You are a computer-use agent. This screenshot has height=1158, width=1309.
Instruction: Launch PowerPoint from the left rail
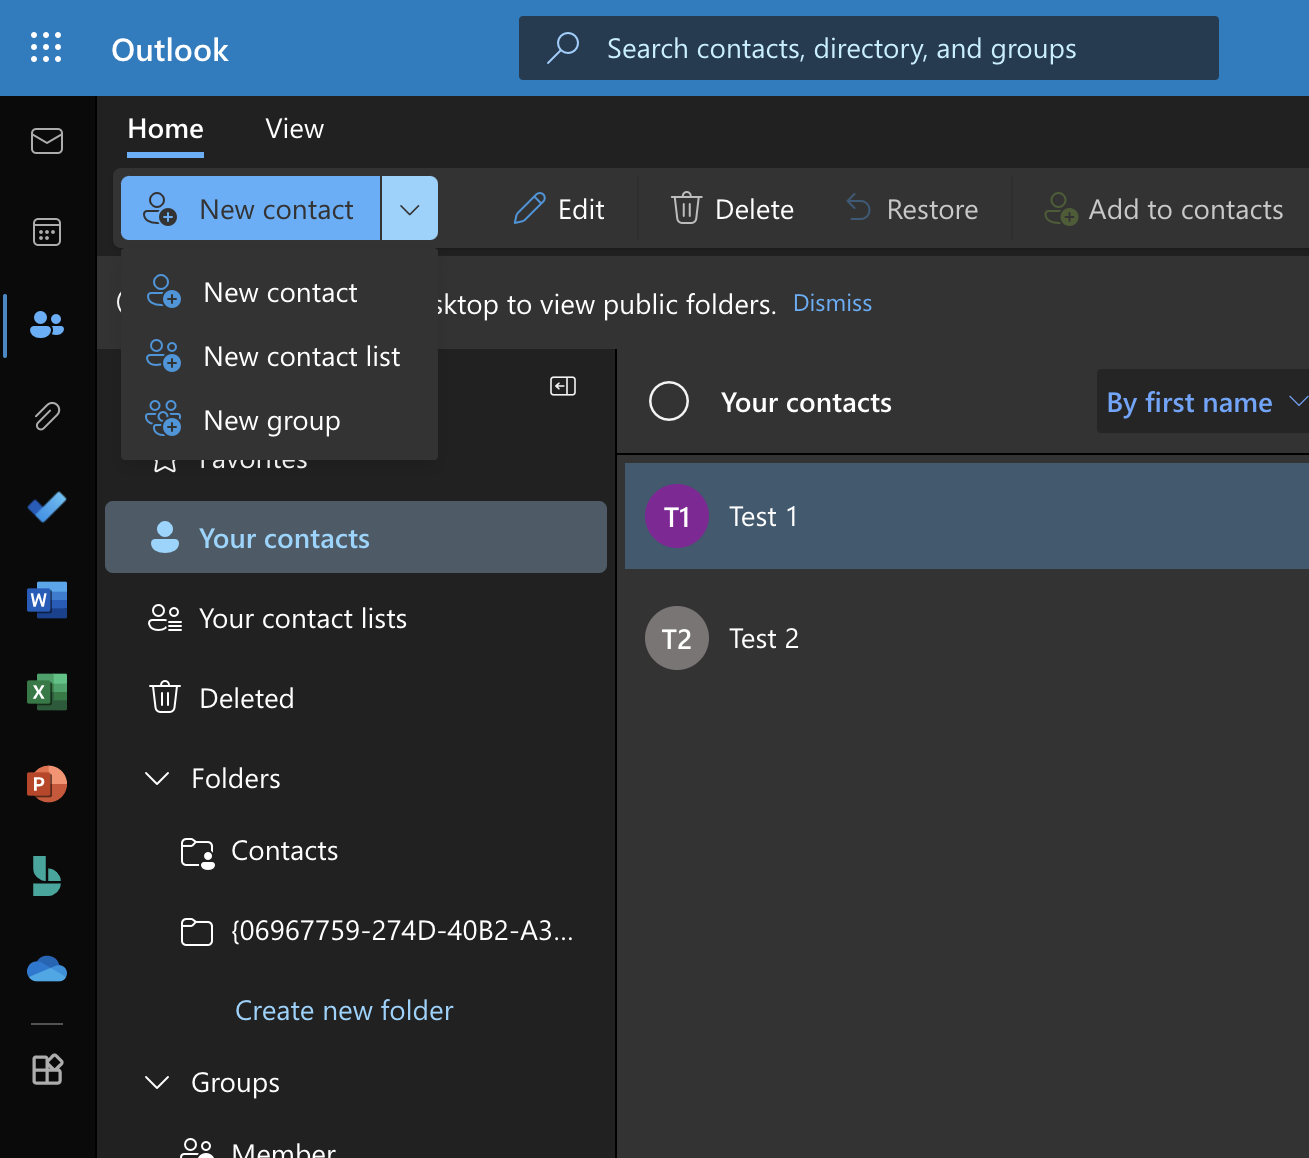click(x=47, y=784)
